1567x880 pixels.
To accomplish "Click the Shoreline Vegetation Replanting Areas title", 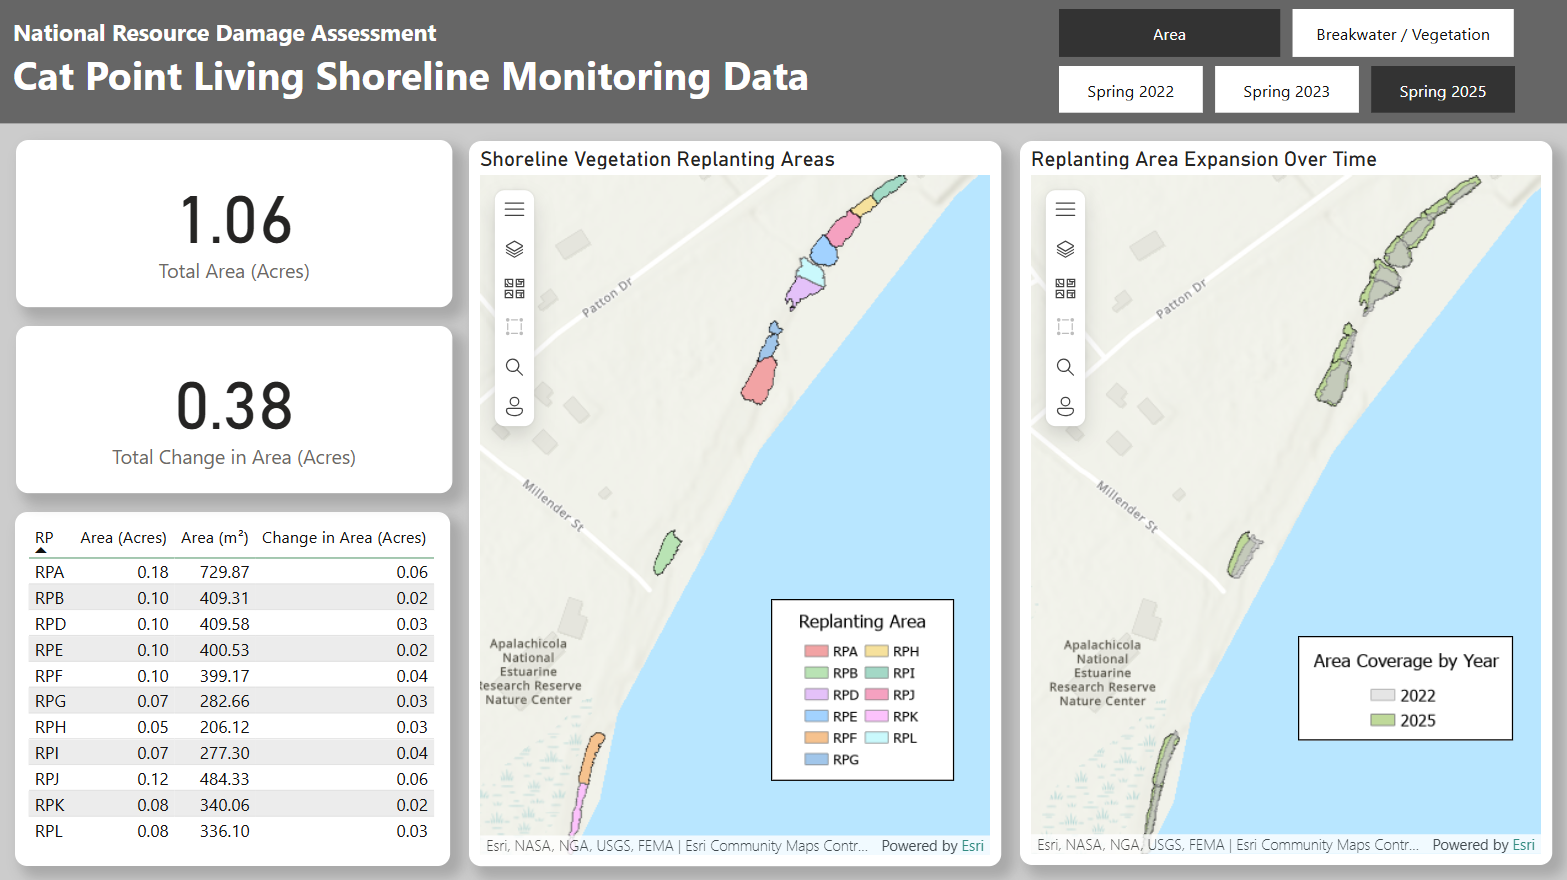I will [657, 159].
